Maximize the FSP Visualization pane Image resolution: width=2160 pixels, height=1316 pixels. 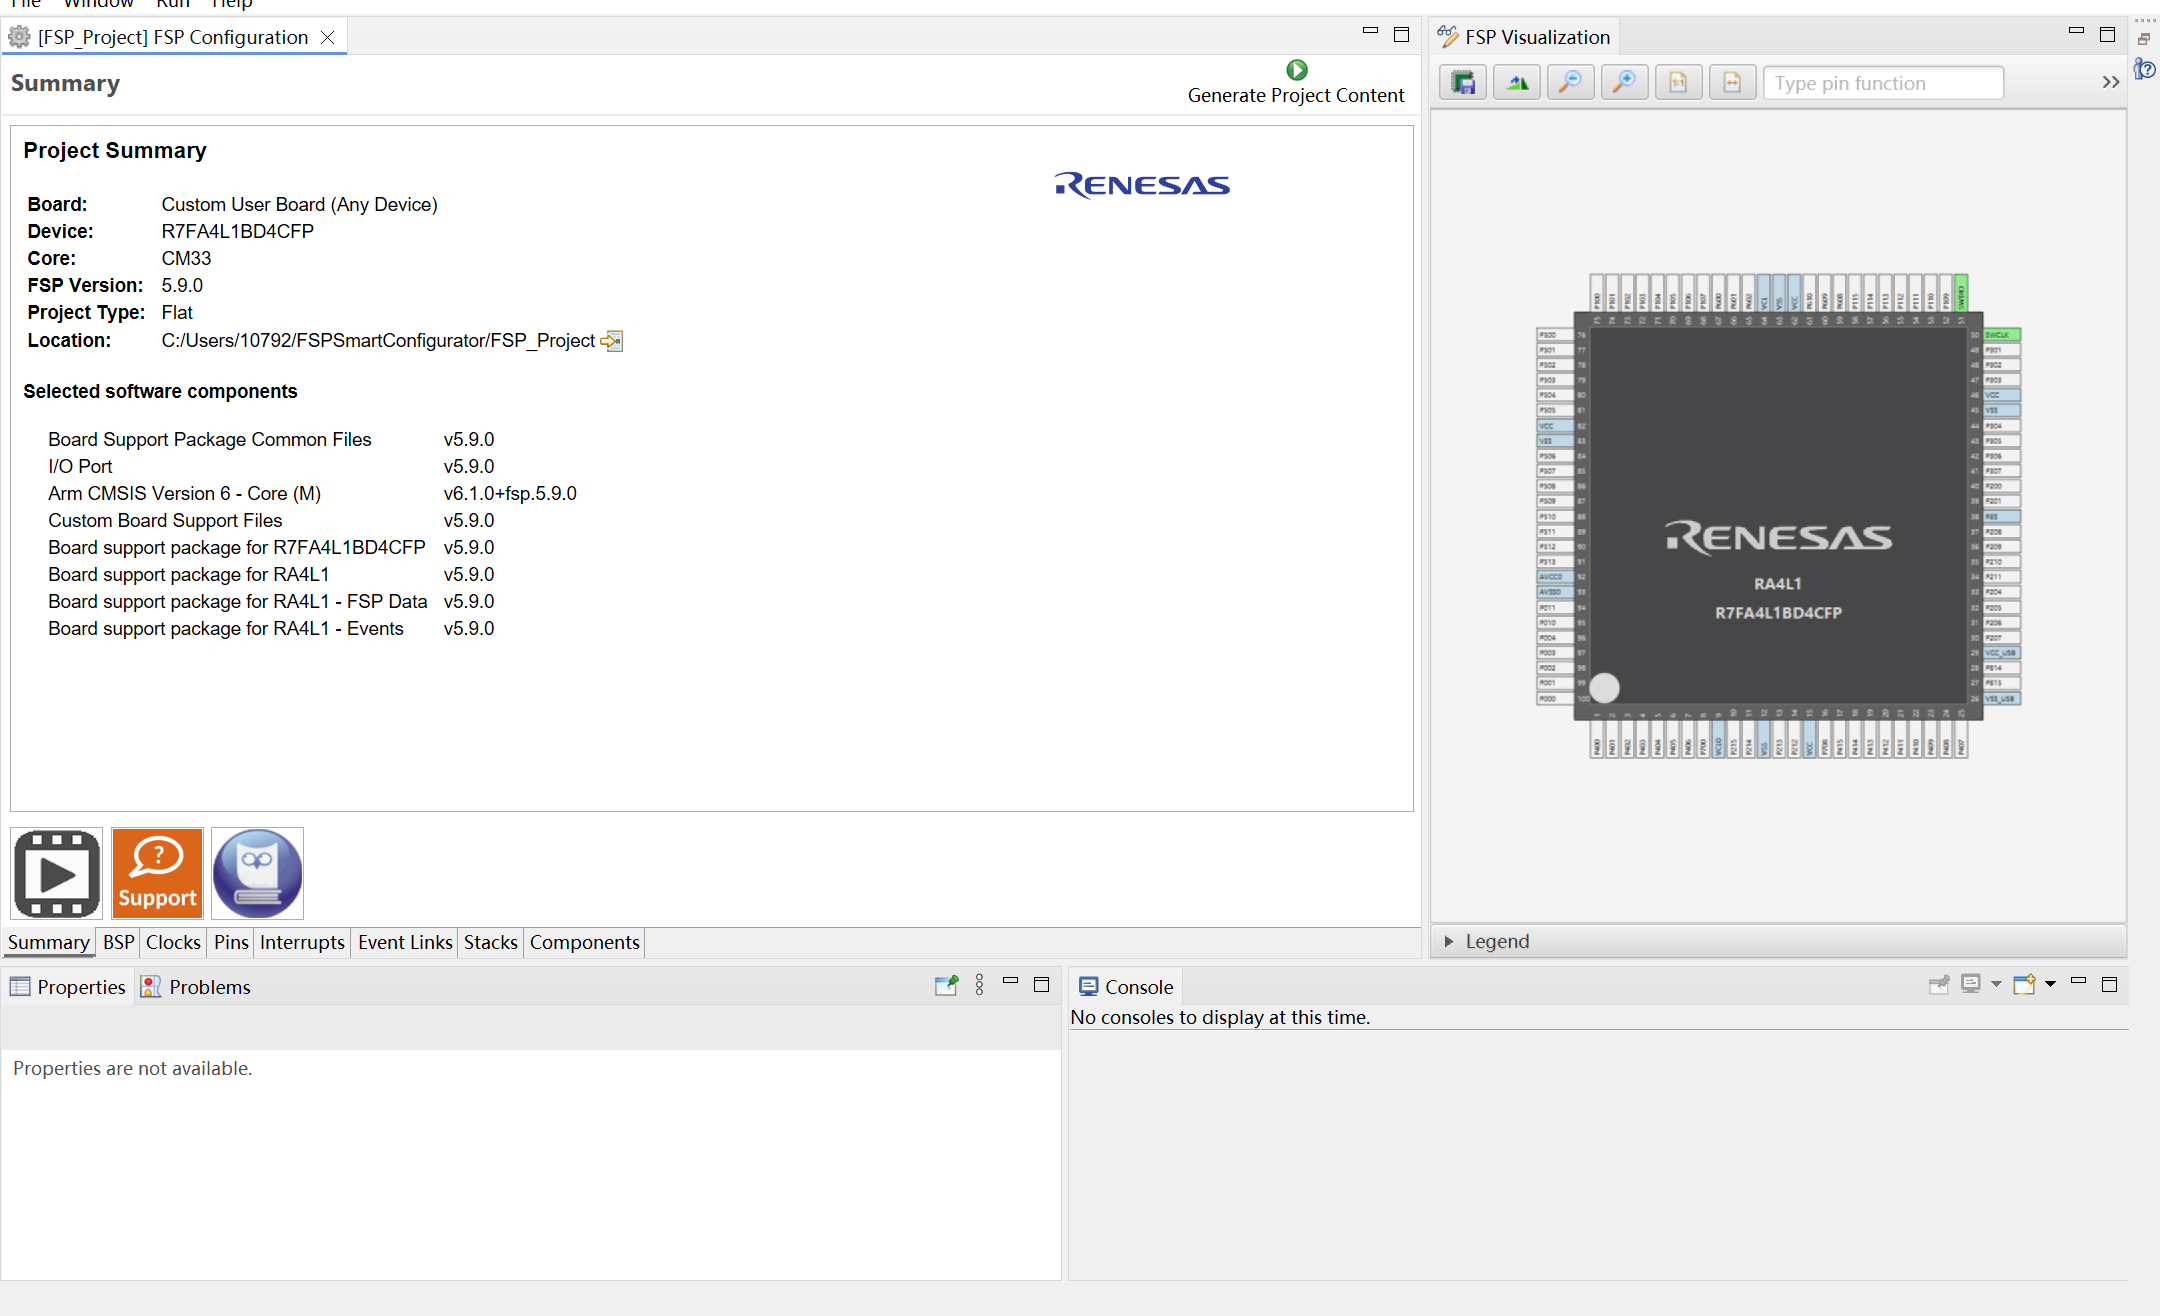(x=2108, y=35)
